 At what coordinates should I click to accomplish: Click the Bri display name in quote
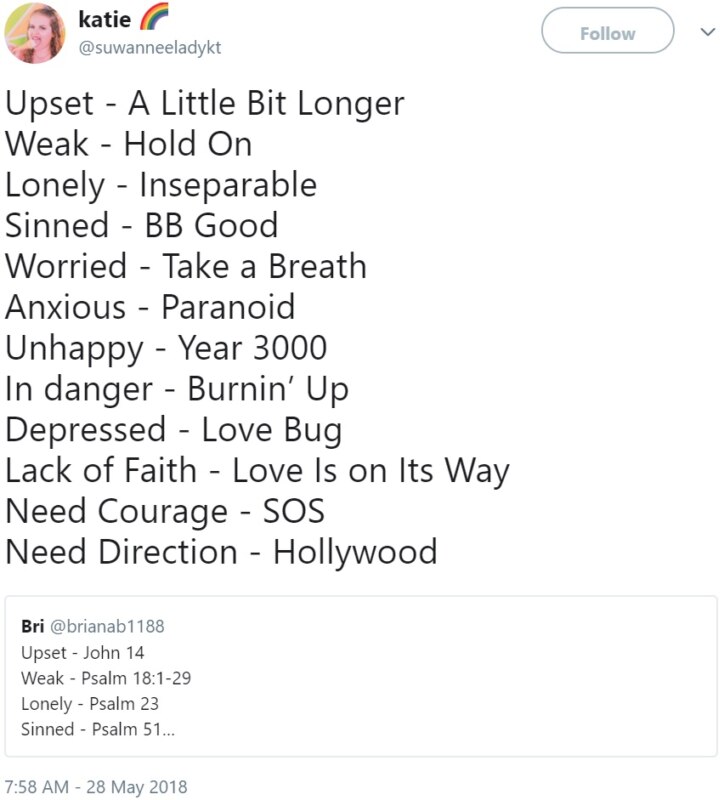point(33,626)
